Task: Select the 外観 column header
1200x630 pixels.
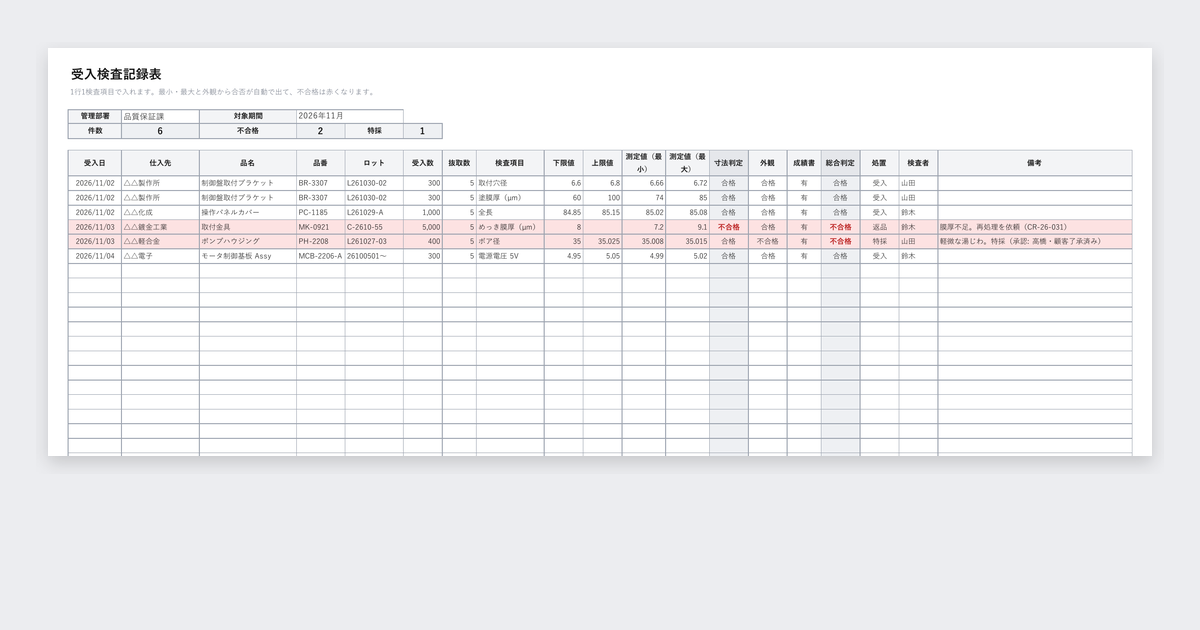Action: coord(767,163)
